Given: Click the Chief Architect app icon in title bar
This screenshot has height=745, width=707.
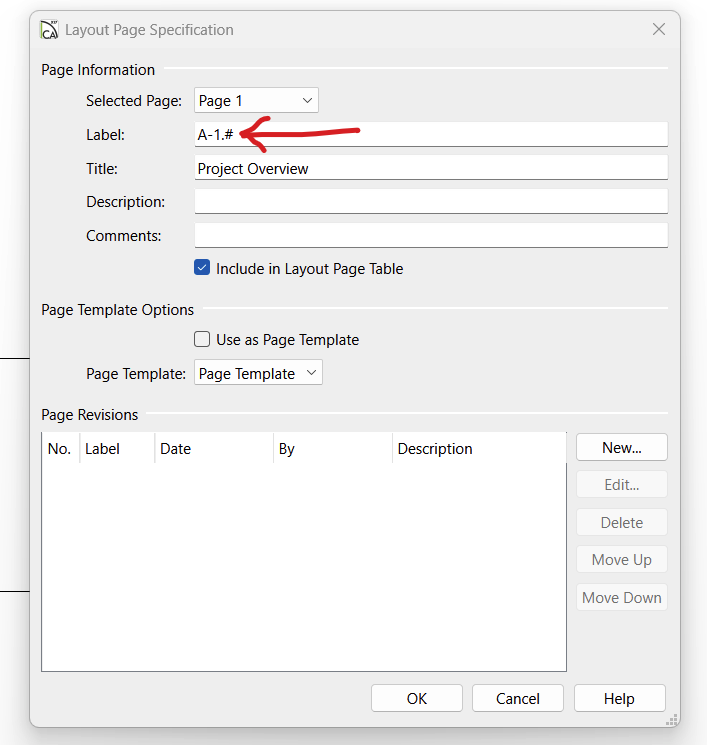Looking at the screenshot, I should (x=49, y=29).
